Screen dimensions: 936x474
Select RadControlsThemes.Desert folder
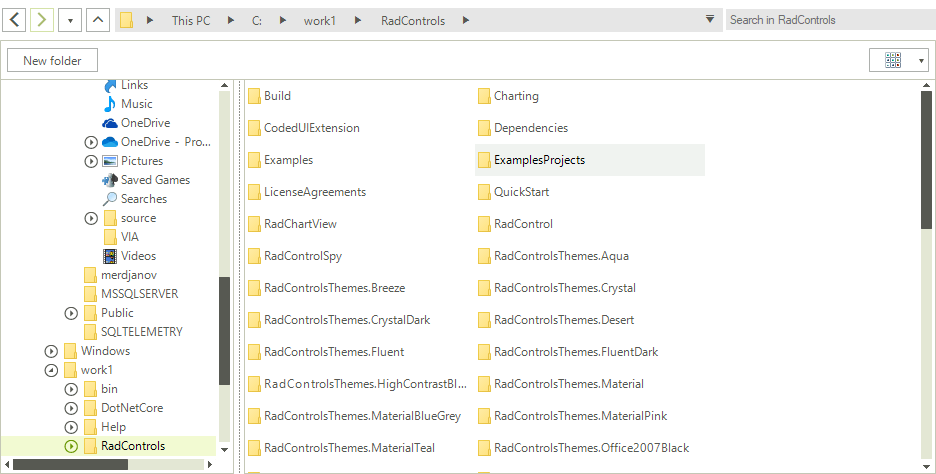point(556,320)
